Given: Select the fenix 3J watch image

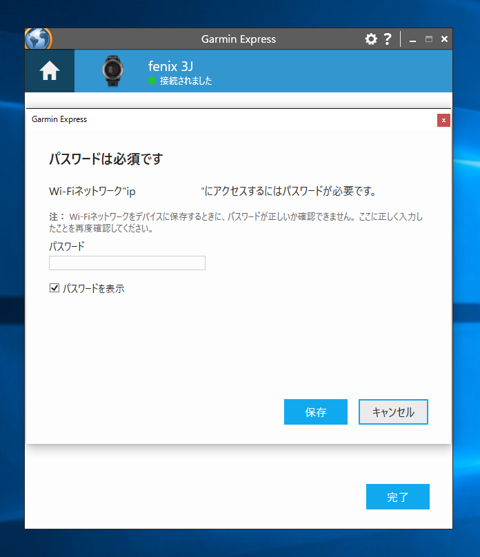Looking at the screenshot, I should (113, 71).
